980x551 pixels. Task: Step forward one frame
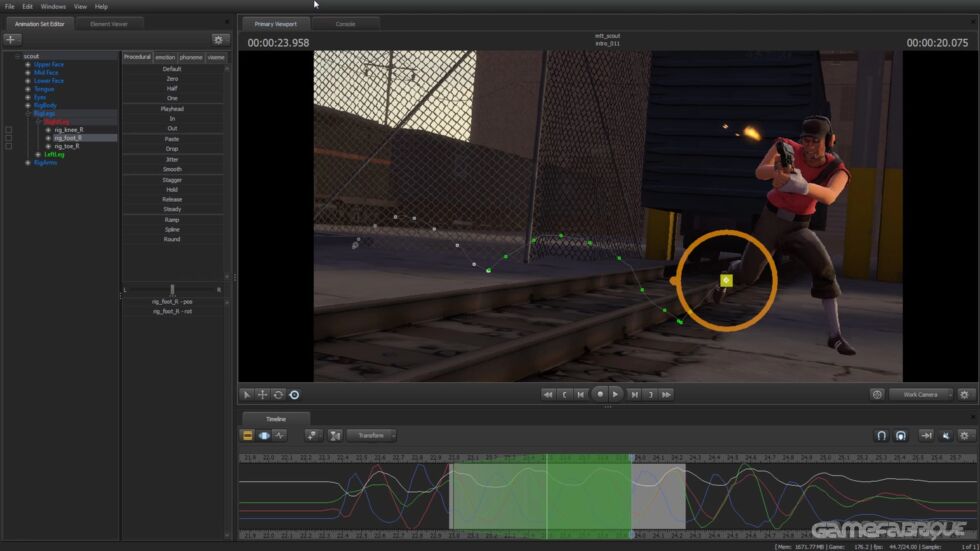click(x=634, y=395)
